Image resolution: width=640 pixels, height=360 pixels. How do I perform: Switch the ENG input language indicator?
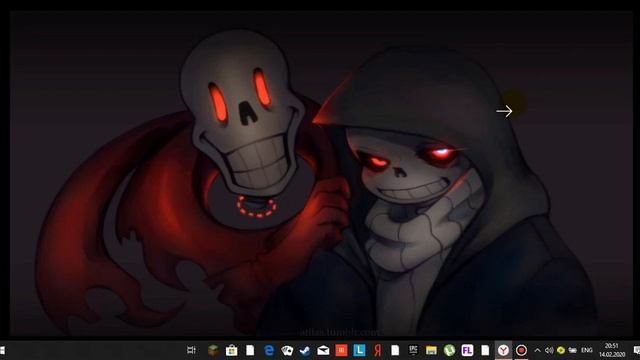(587, 350)
